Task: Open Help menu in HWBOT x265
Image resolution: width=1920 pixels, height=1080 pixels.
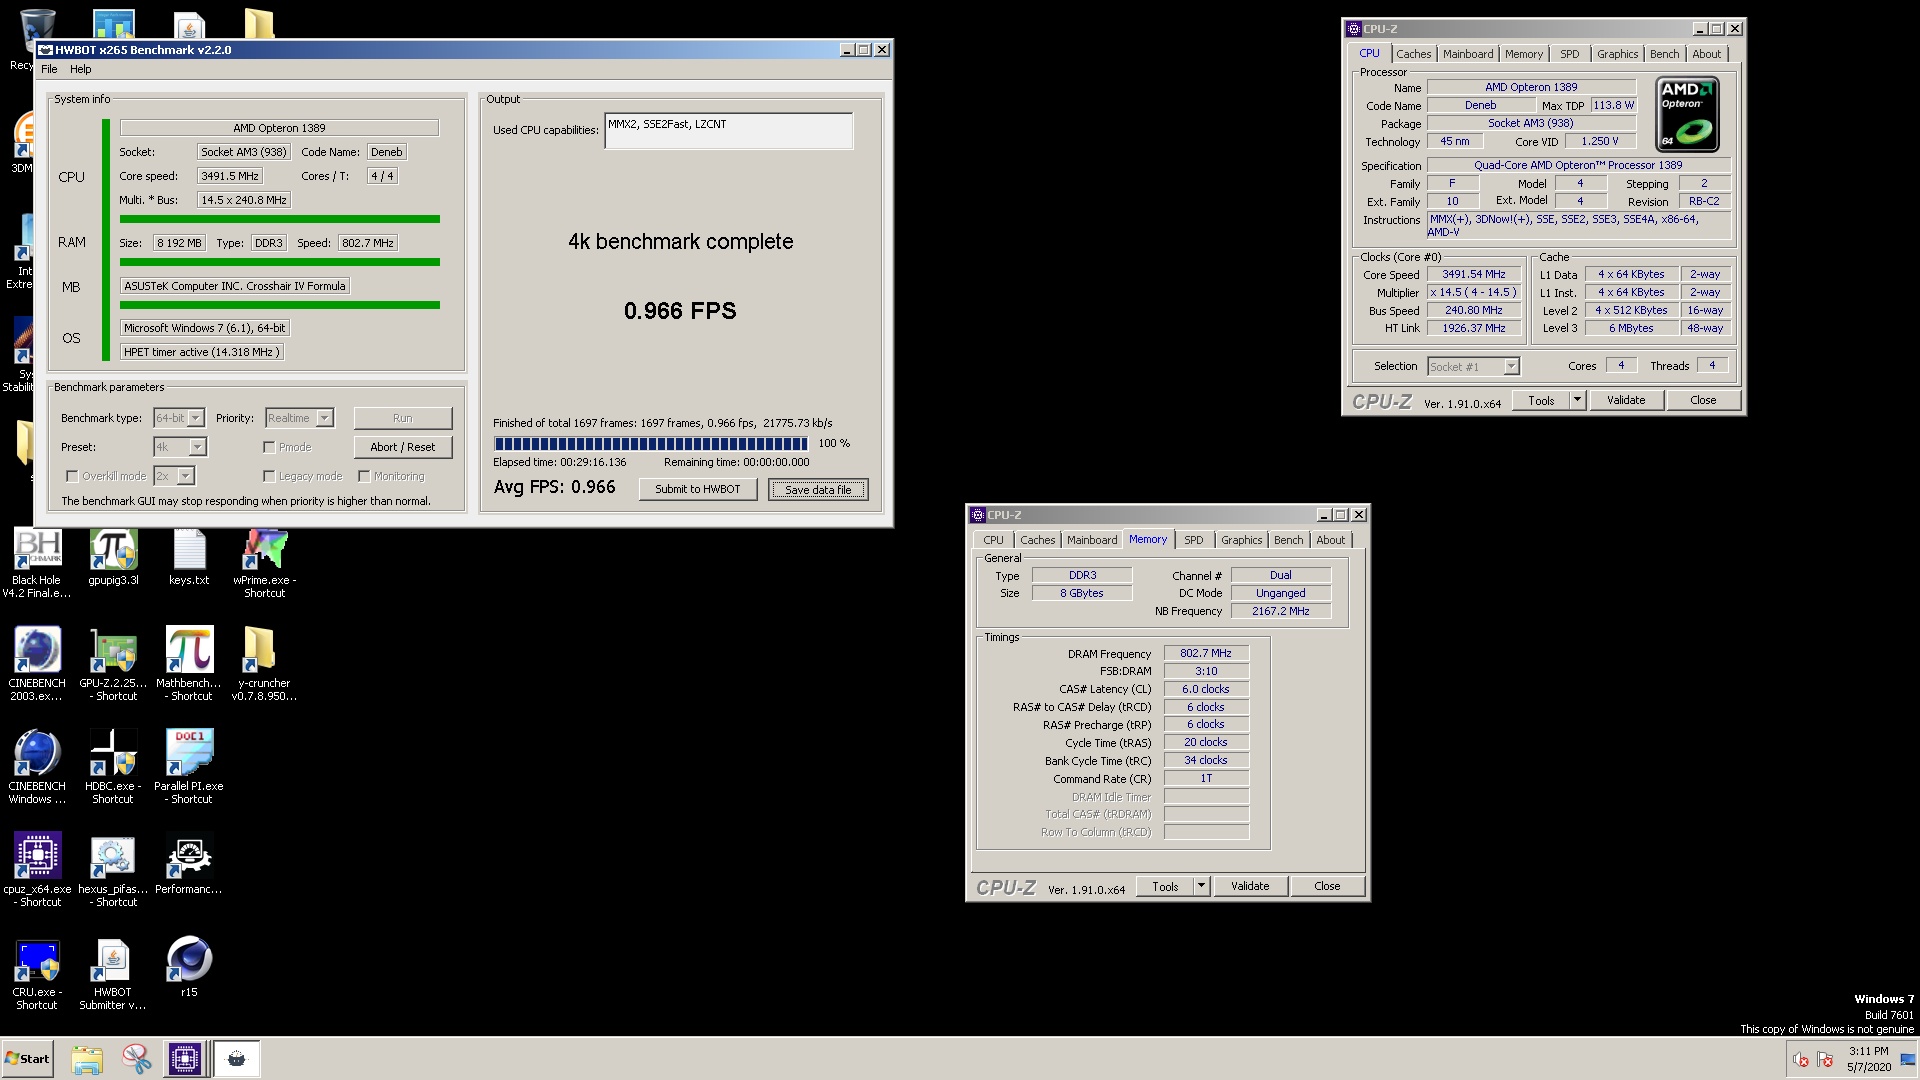Action: point(81,69)
